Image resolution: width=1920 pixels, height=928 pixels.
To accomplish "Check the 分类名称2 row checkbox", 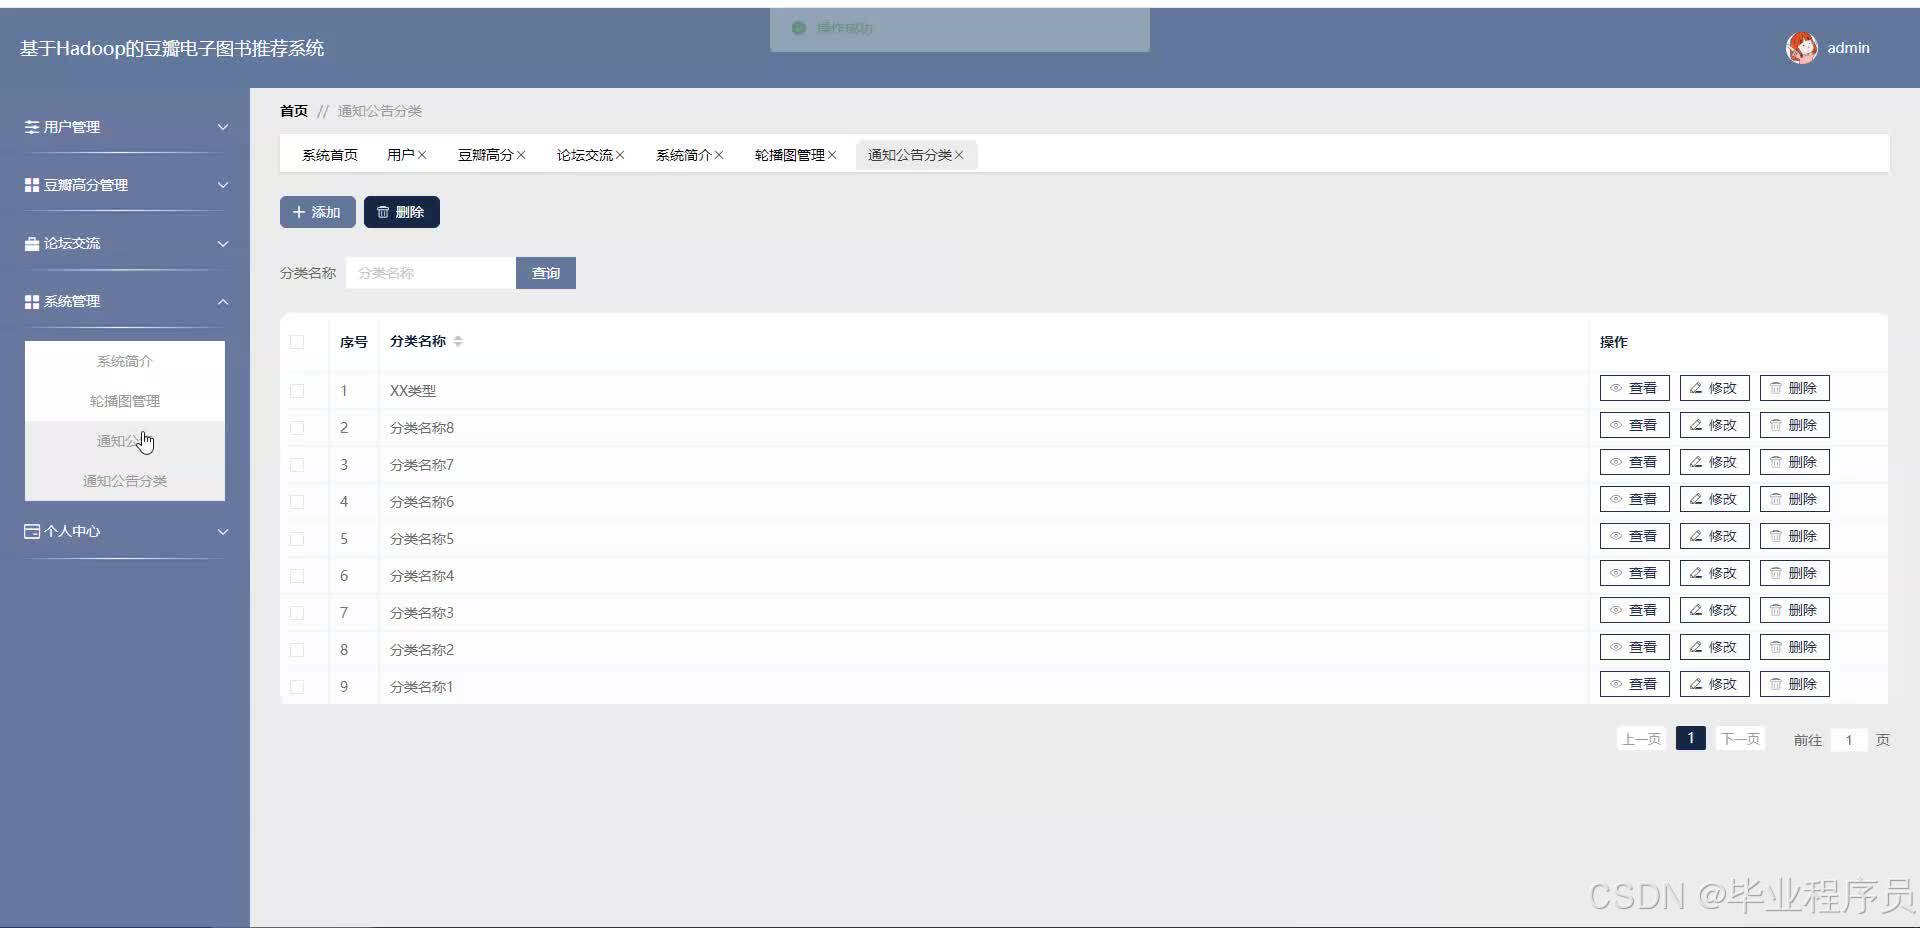I will [x=297, y=650].
